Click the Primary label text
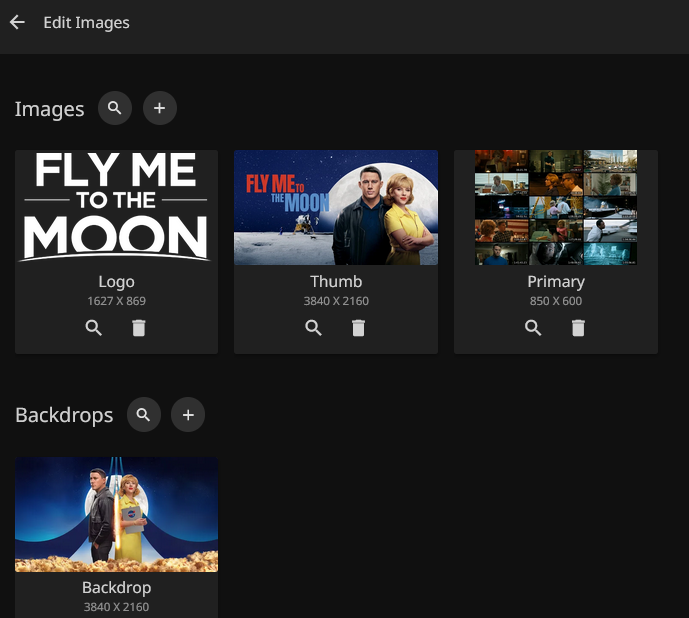This screenshot has height=618, width=689. click(555, 281)
